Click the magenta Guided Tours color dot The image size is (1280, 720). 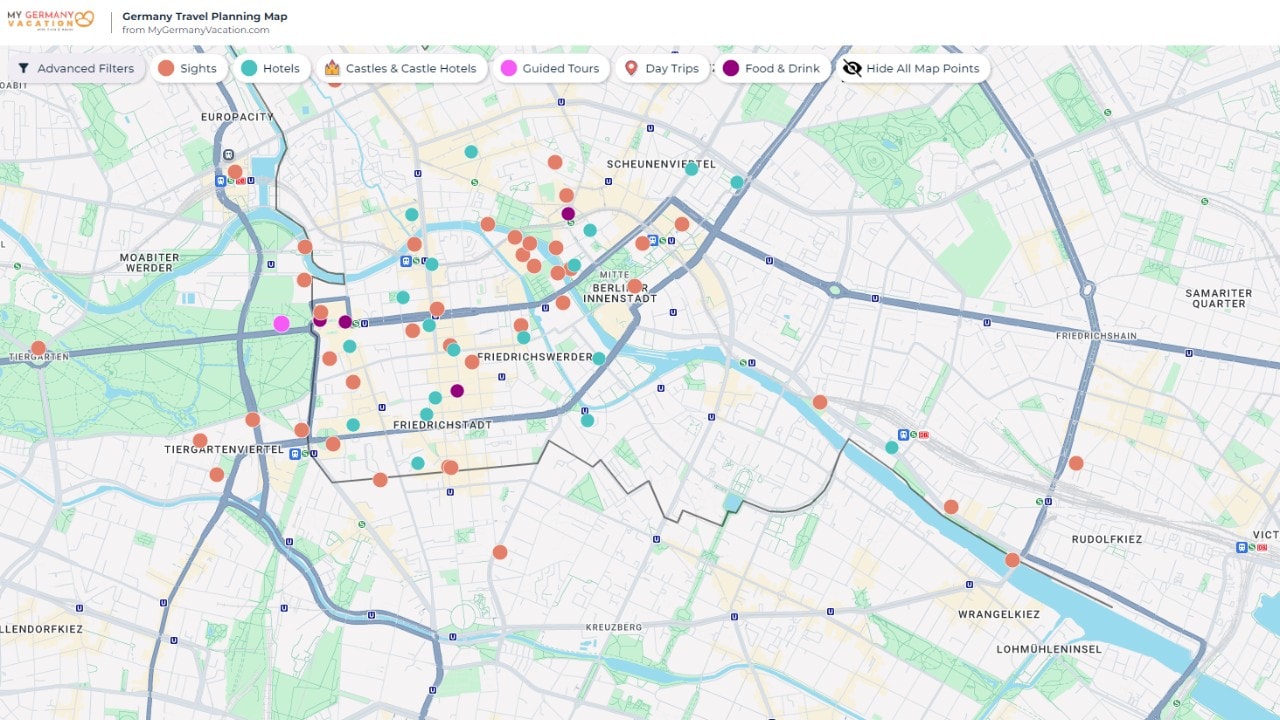[x=509, y=68]
